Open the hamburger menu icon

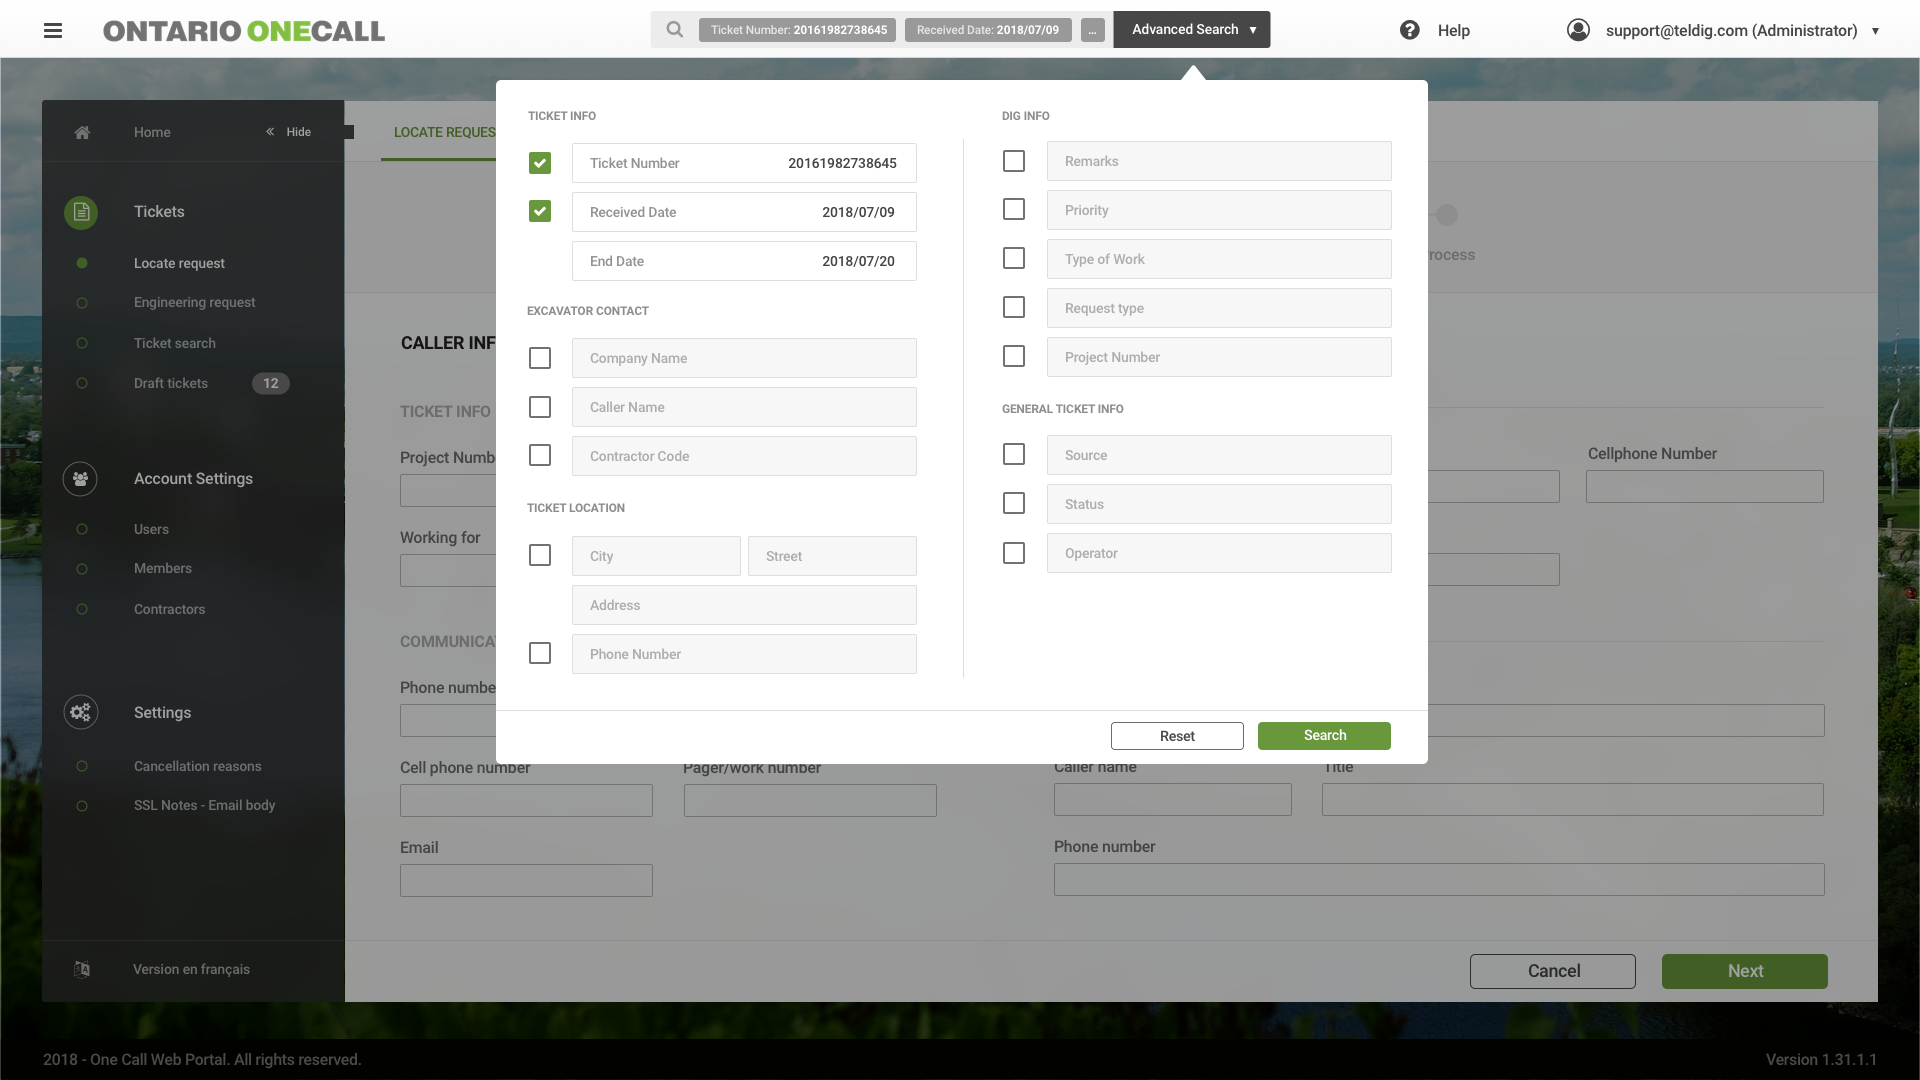point(53,30)
